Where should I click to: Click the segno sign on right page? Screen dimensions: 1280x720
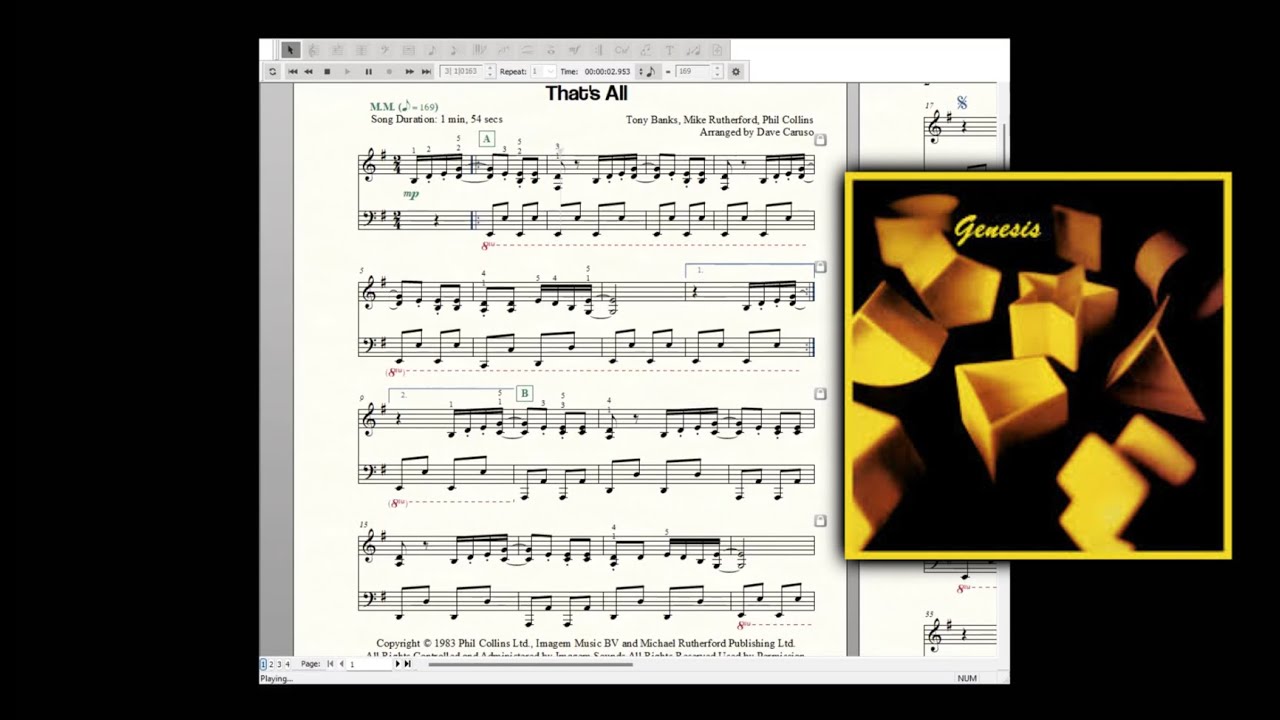[962, 102]
